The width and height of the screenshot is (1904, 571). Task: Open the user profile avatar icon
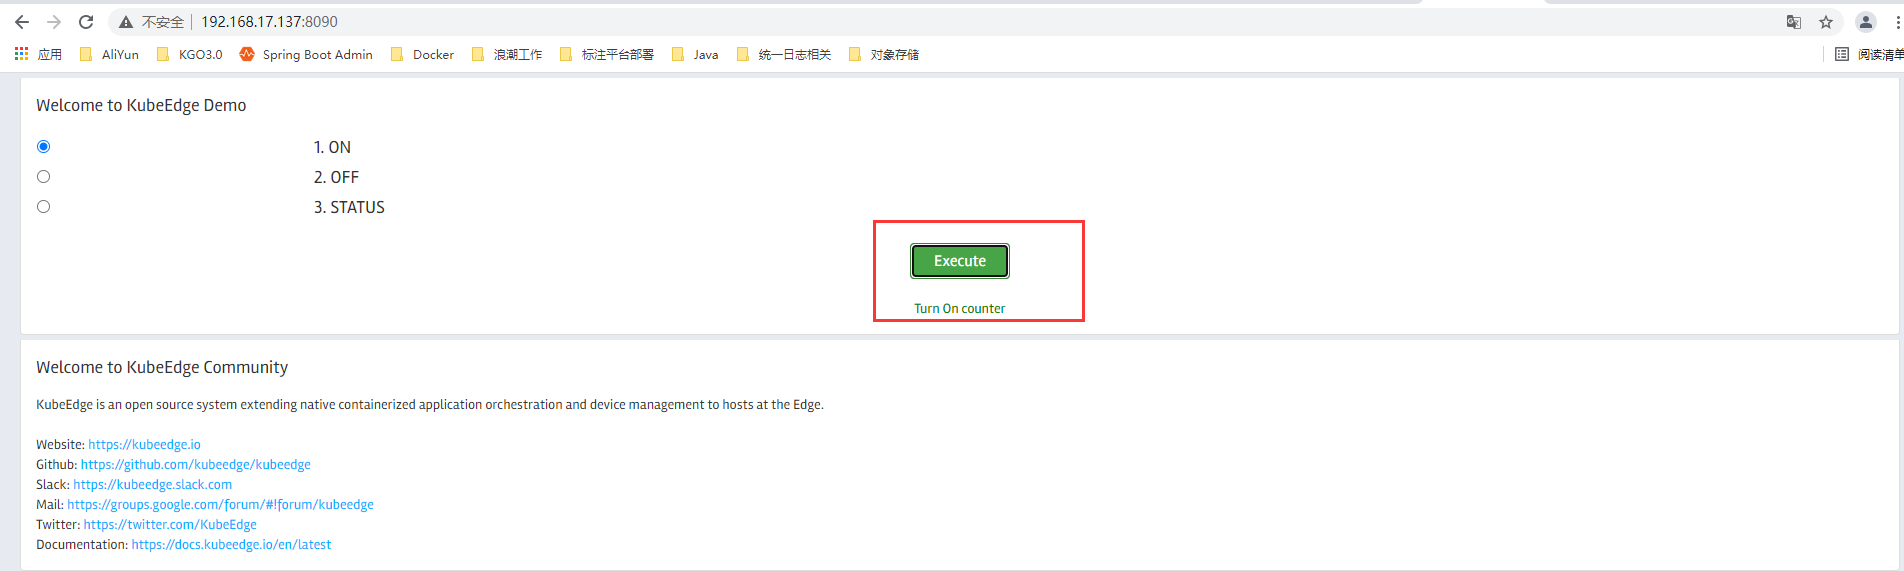tap(1866, 22)
